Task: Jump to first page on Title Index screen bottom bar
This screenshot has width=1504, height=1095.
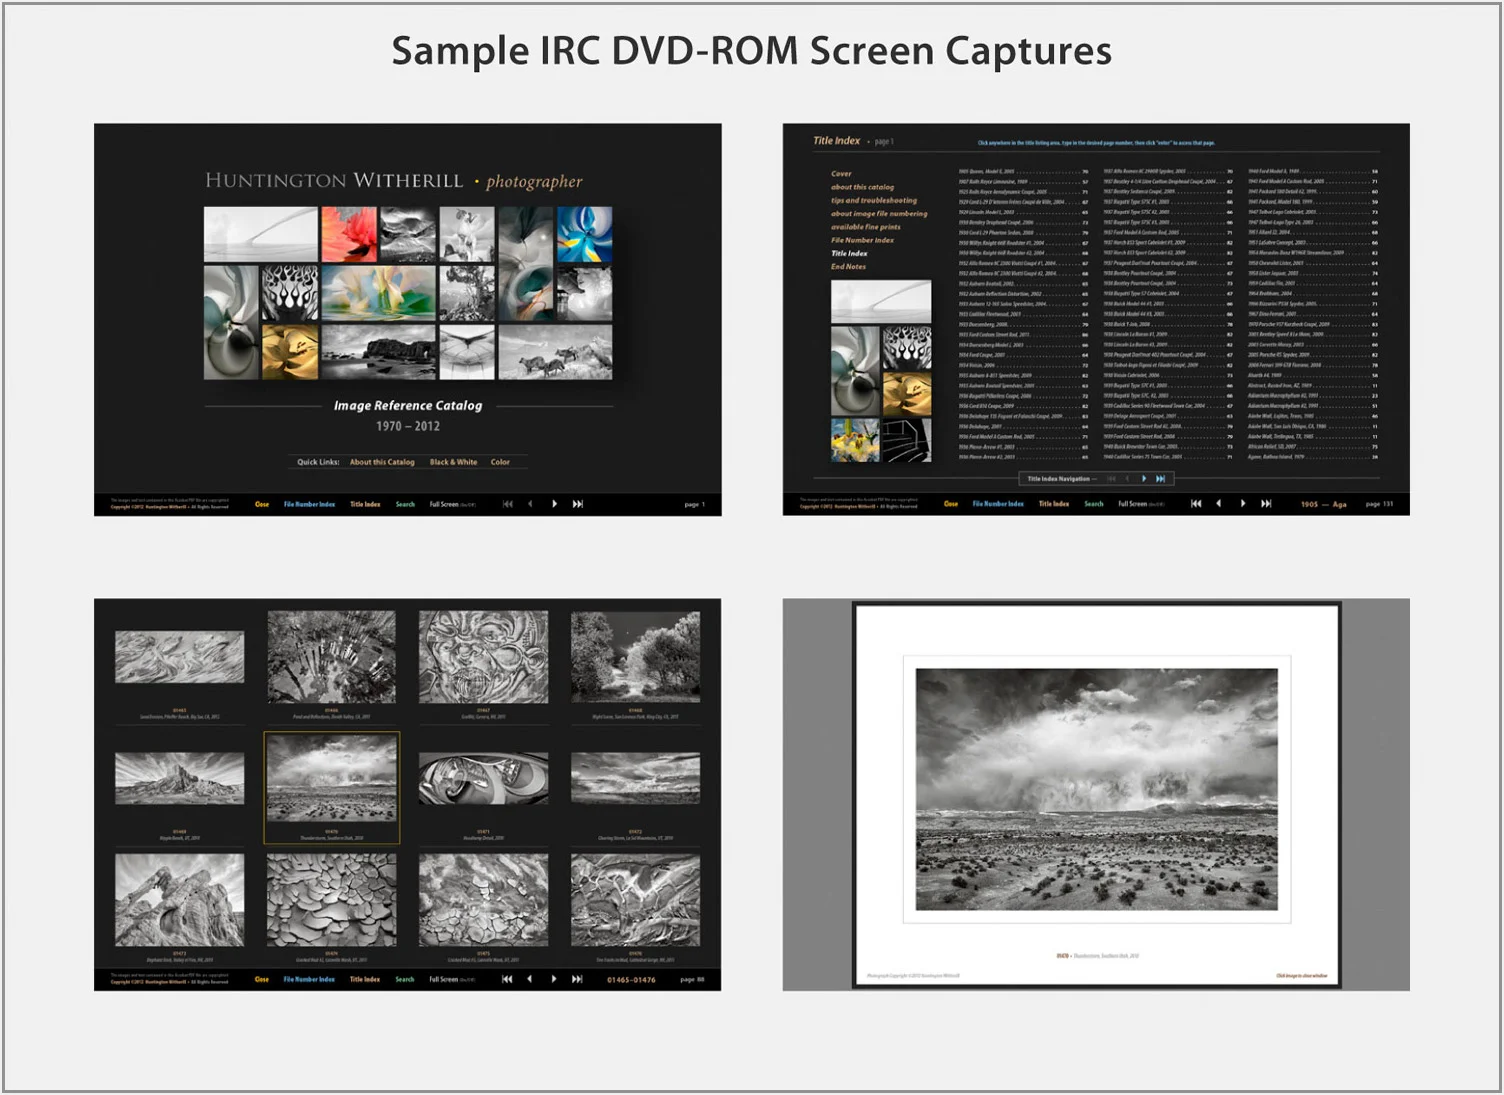Action: coord(1196,504)
